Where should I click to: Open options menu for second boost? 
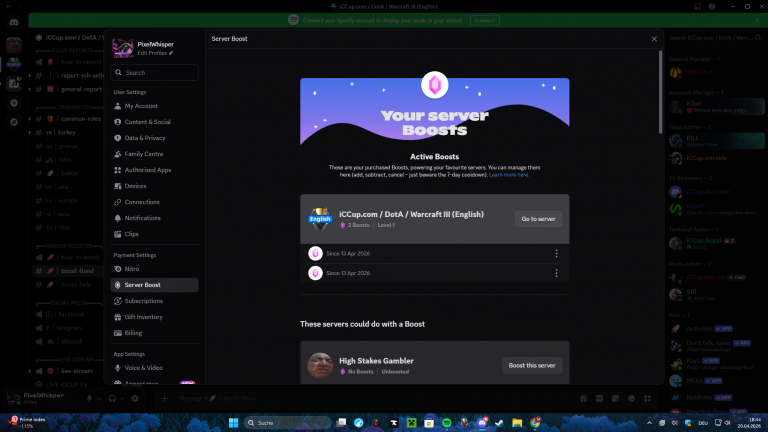tap(556, 273)
